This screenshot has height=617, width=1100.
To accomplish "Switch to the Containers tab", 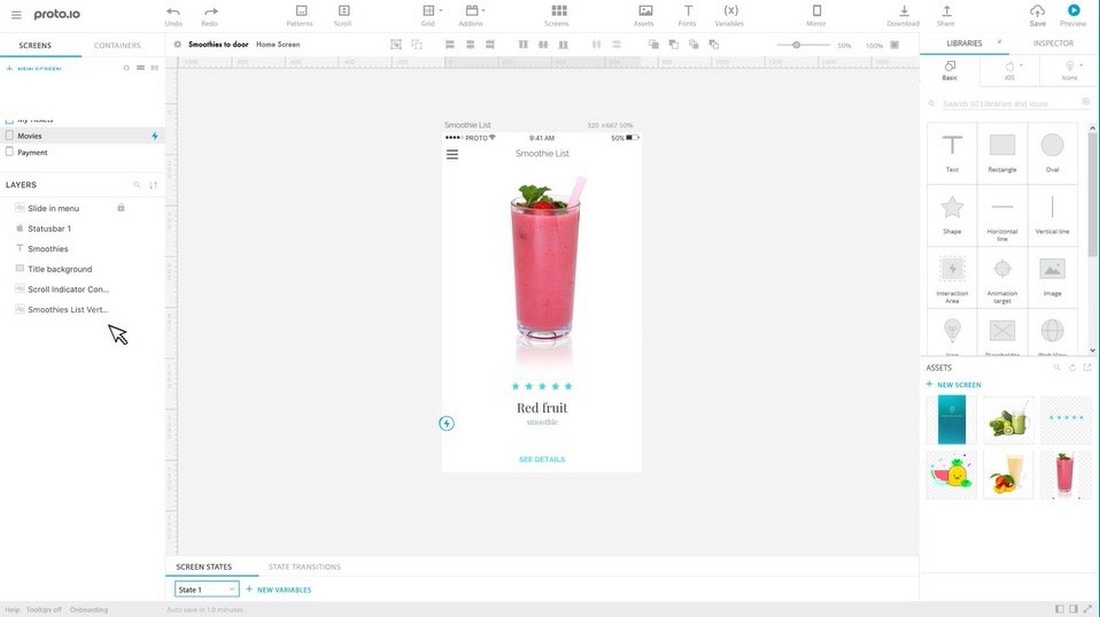I will coord(117,45).
